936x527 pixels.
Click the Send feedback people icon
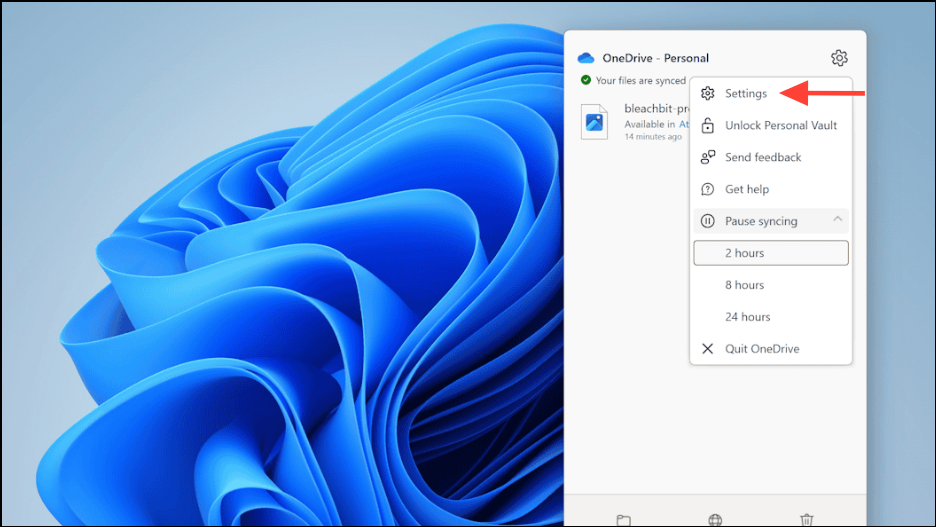pos(707,157)
